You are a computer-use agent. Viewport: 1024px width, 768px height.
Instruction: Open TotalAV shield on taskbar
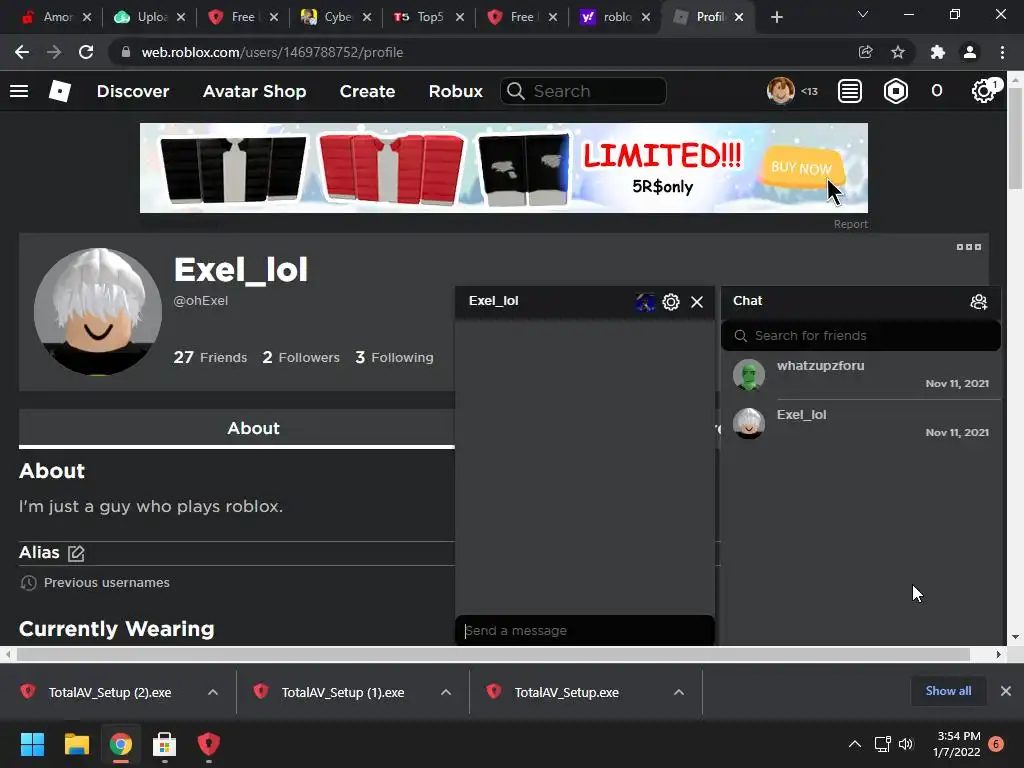tap(208, 744)
